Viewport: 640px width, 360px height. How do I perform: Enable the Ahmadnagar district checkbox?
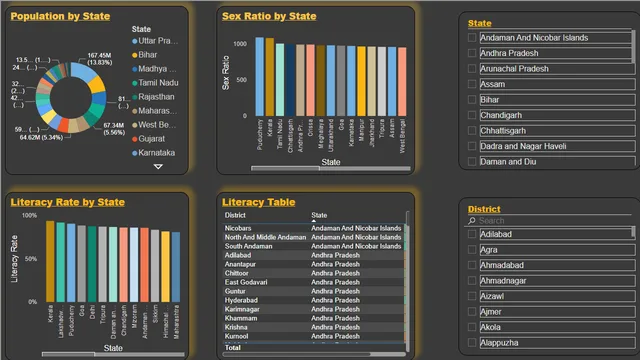click(472, 281)
